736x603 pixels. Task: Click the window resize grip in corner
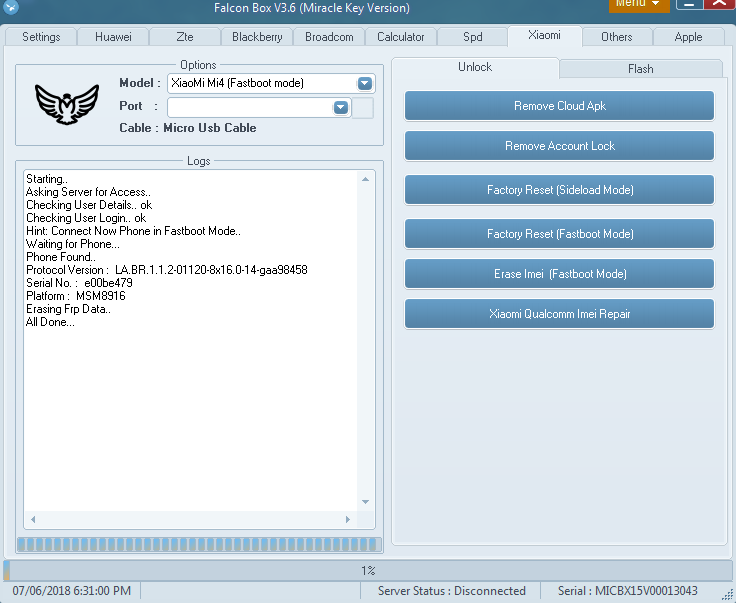[728, 595]
